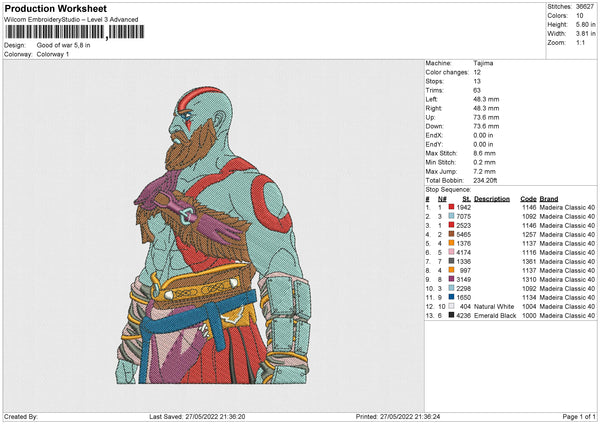Select the Natural White color swatch
Screen dimensions: 600x424
(x=452, y=306)
